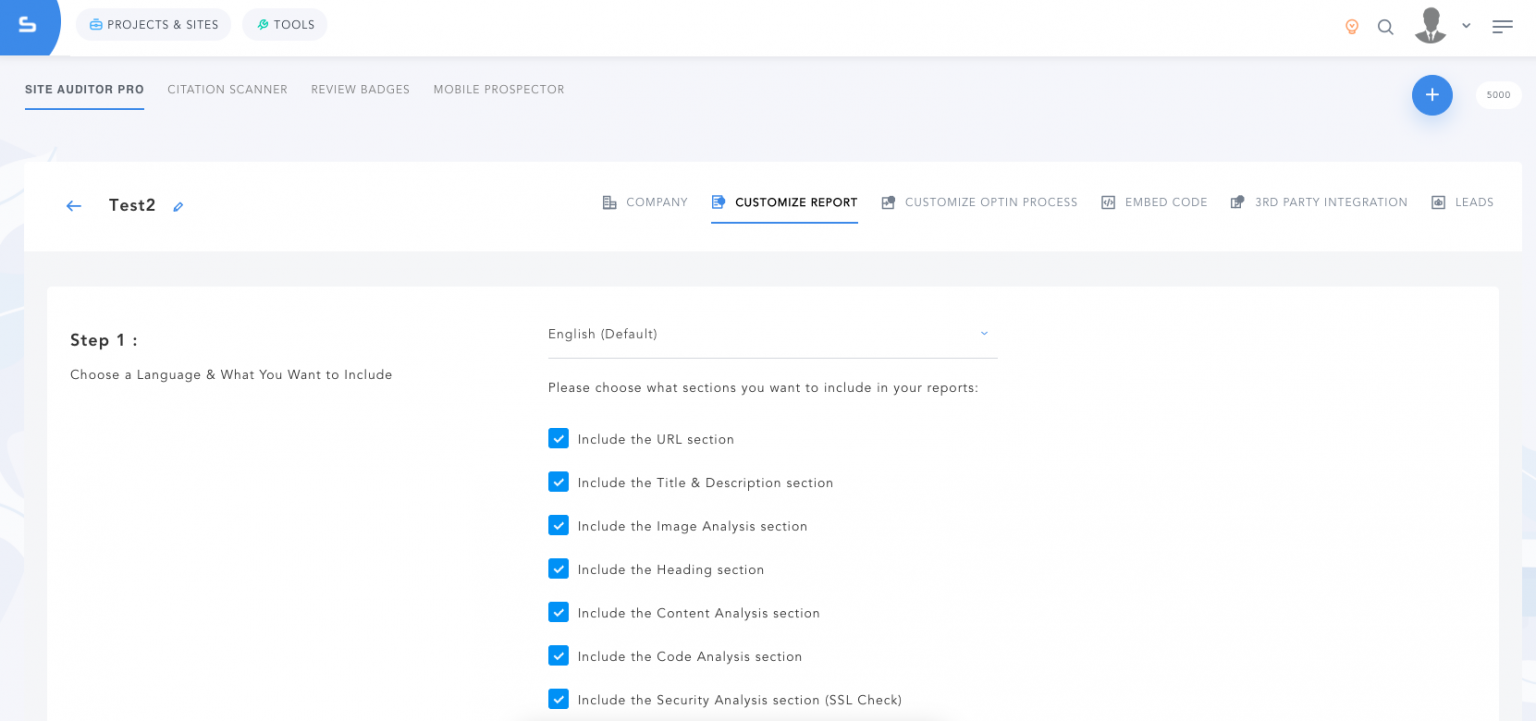
Task: Uncheck Include the Security Analysis section
Action: [558, 699]
